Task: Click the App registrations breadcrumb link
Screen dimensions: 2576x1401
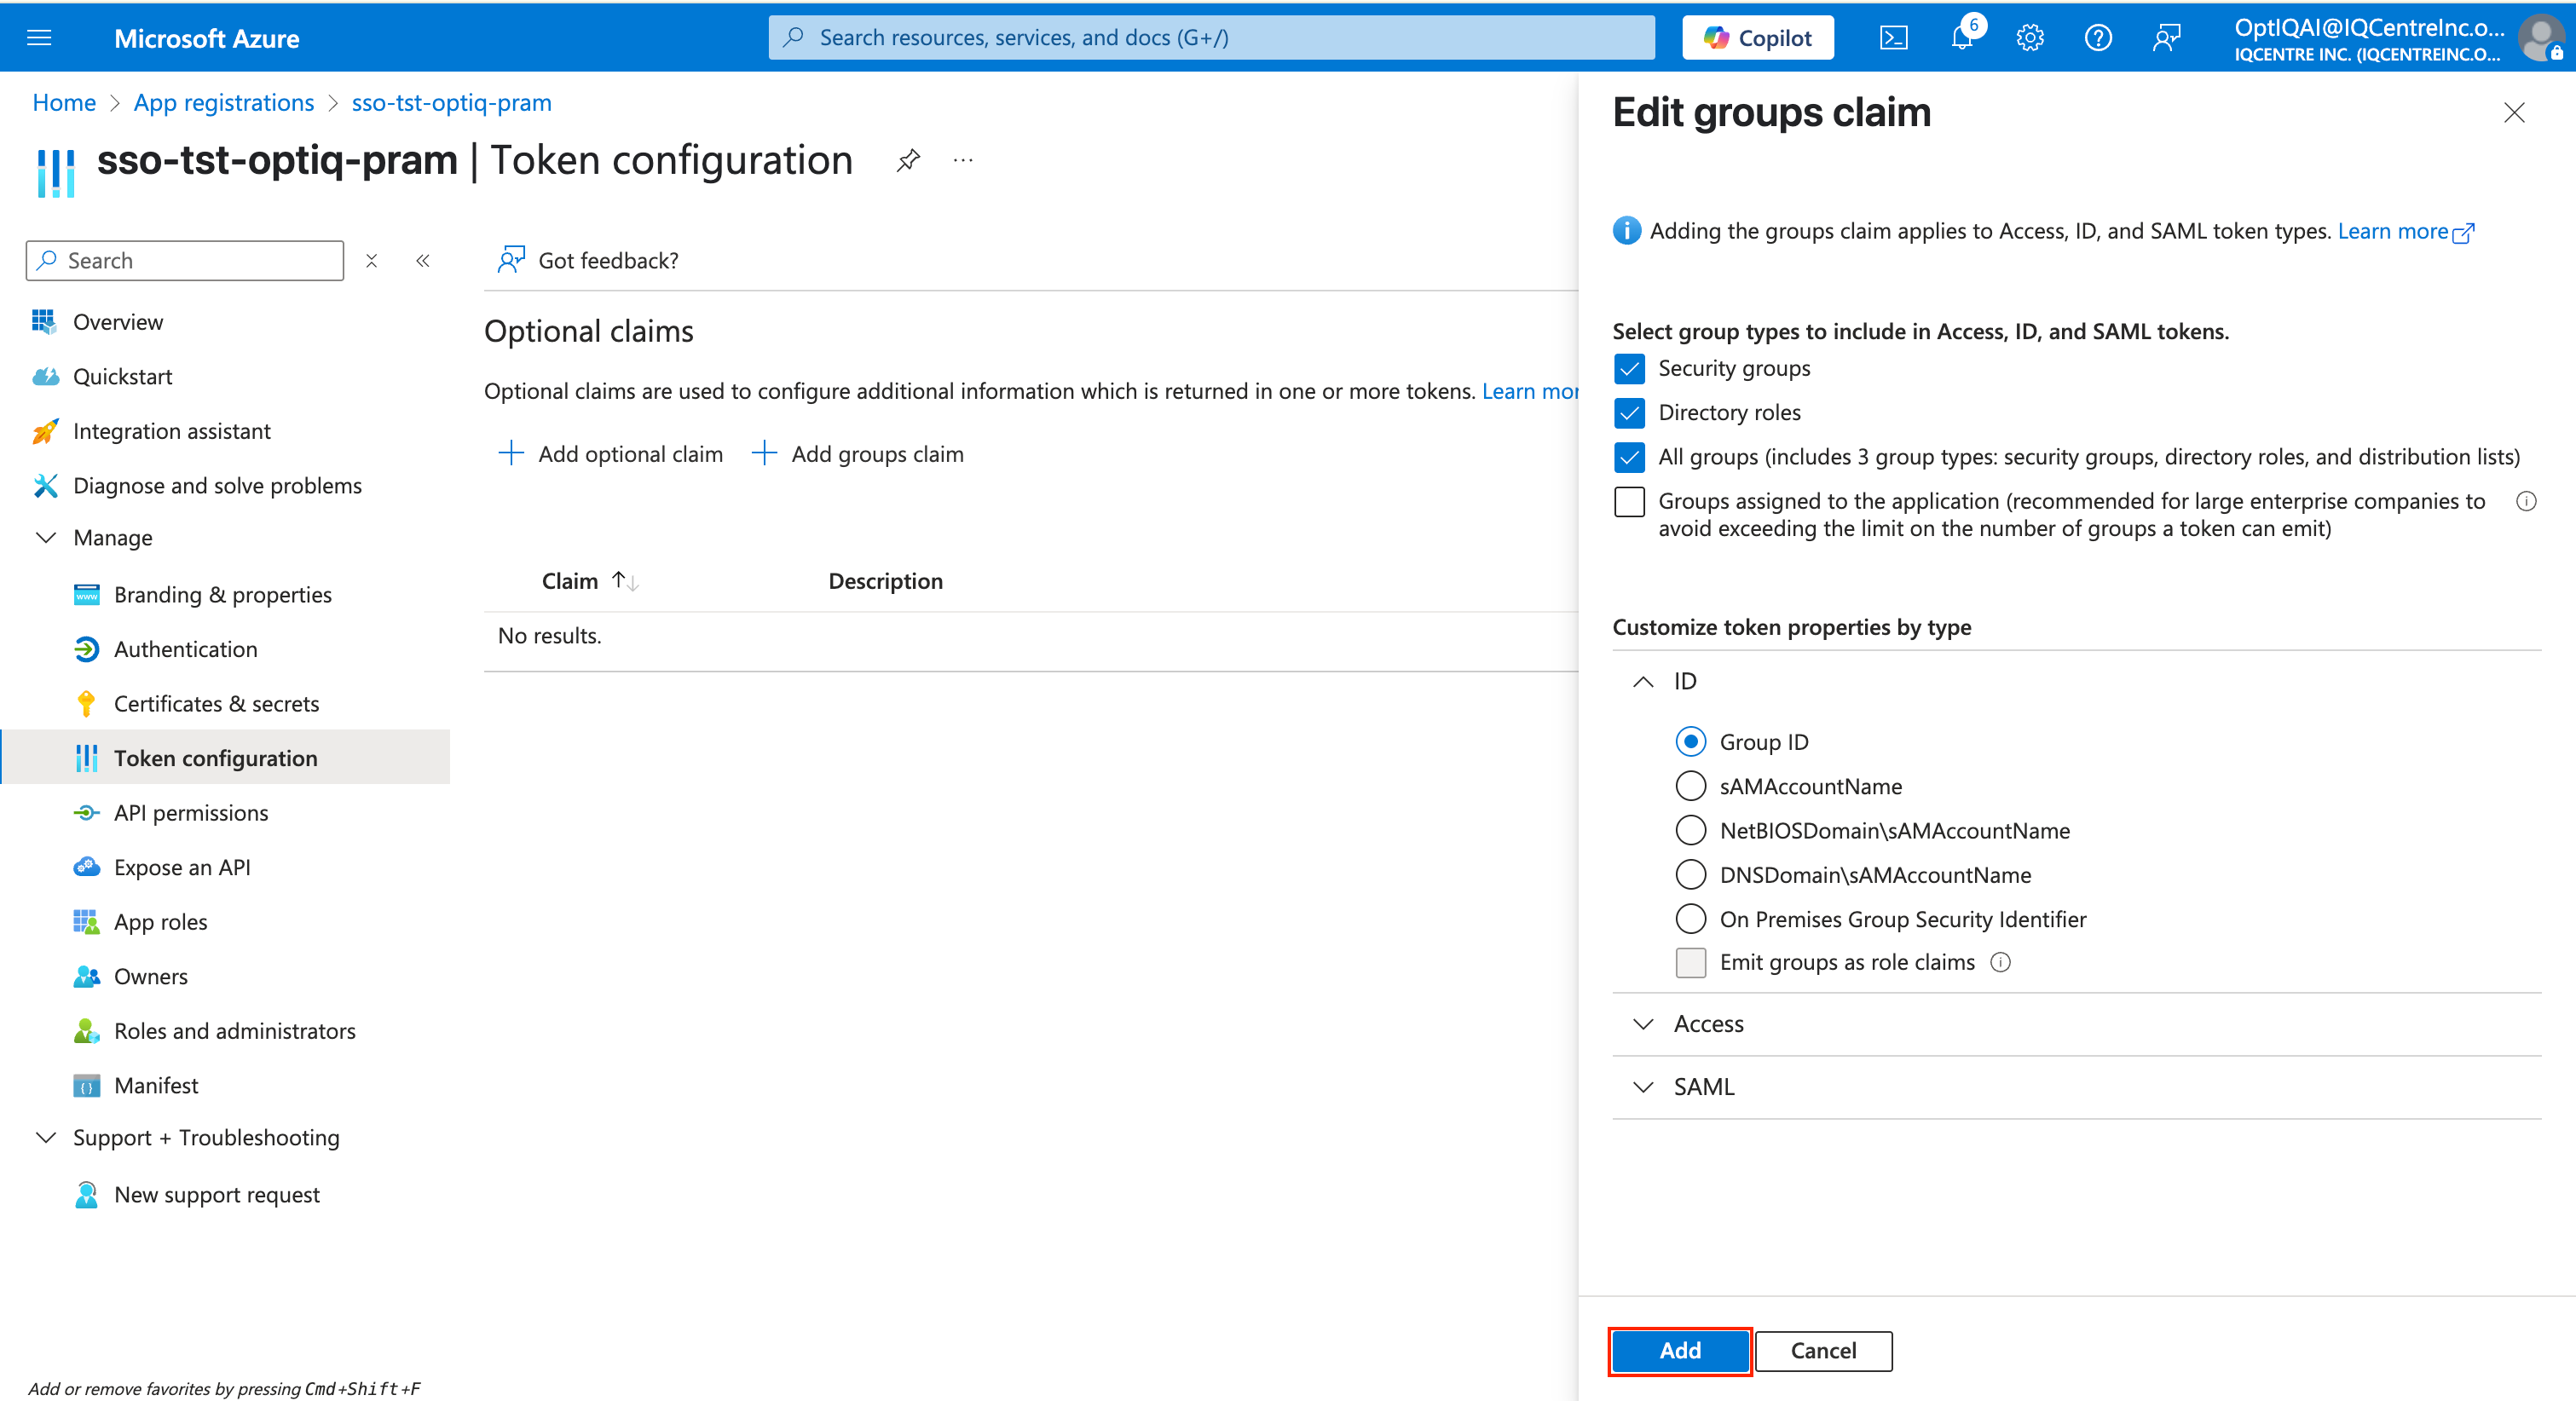Action: (224, 103)
